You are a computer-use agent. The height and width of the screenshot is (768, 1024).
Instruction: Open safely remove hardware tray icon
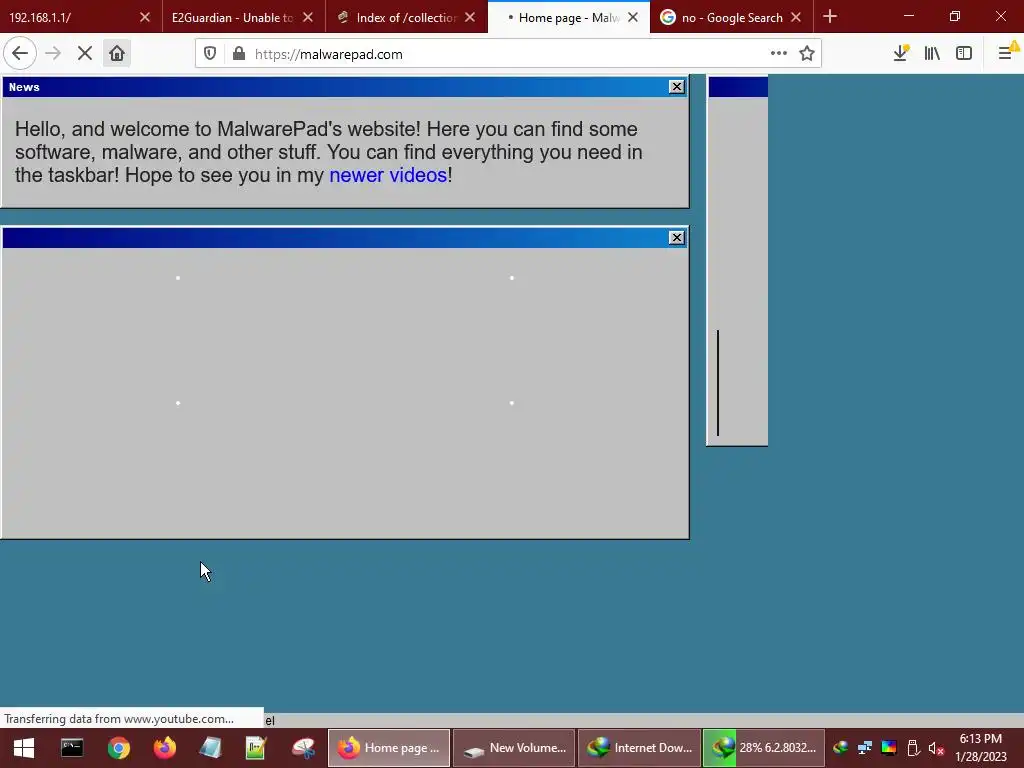coord(913,748)
